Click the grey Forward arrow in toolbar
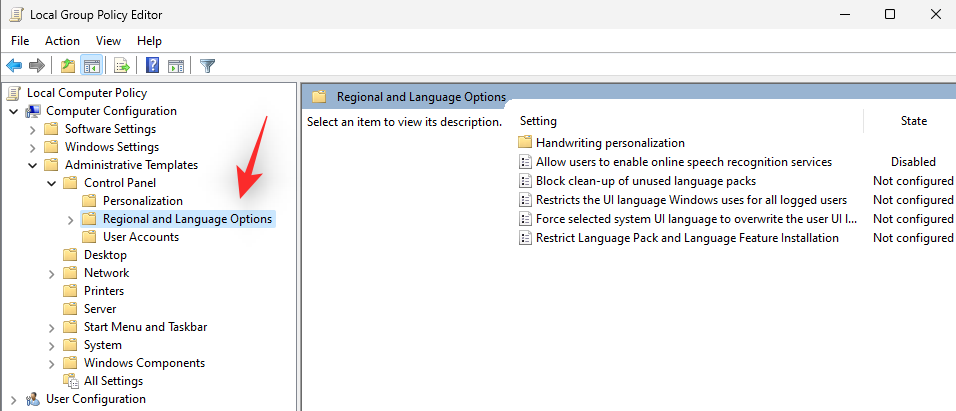This screenshot has width=956, height=411. [x=37, y=65]
